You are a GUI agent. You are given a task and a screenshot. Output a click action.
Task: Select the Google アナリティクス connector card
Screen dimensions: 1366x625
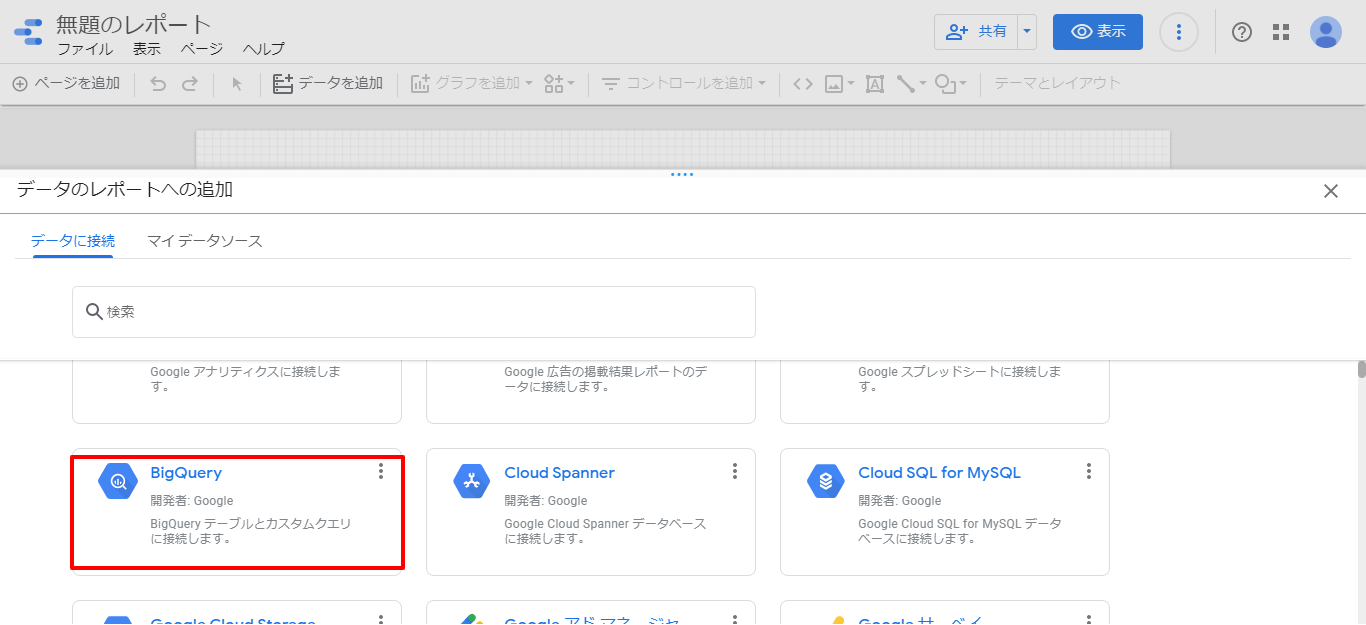(x=237, y=392)
